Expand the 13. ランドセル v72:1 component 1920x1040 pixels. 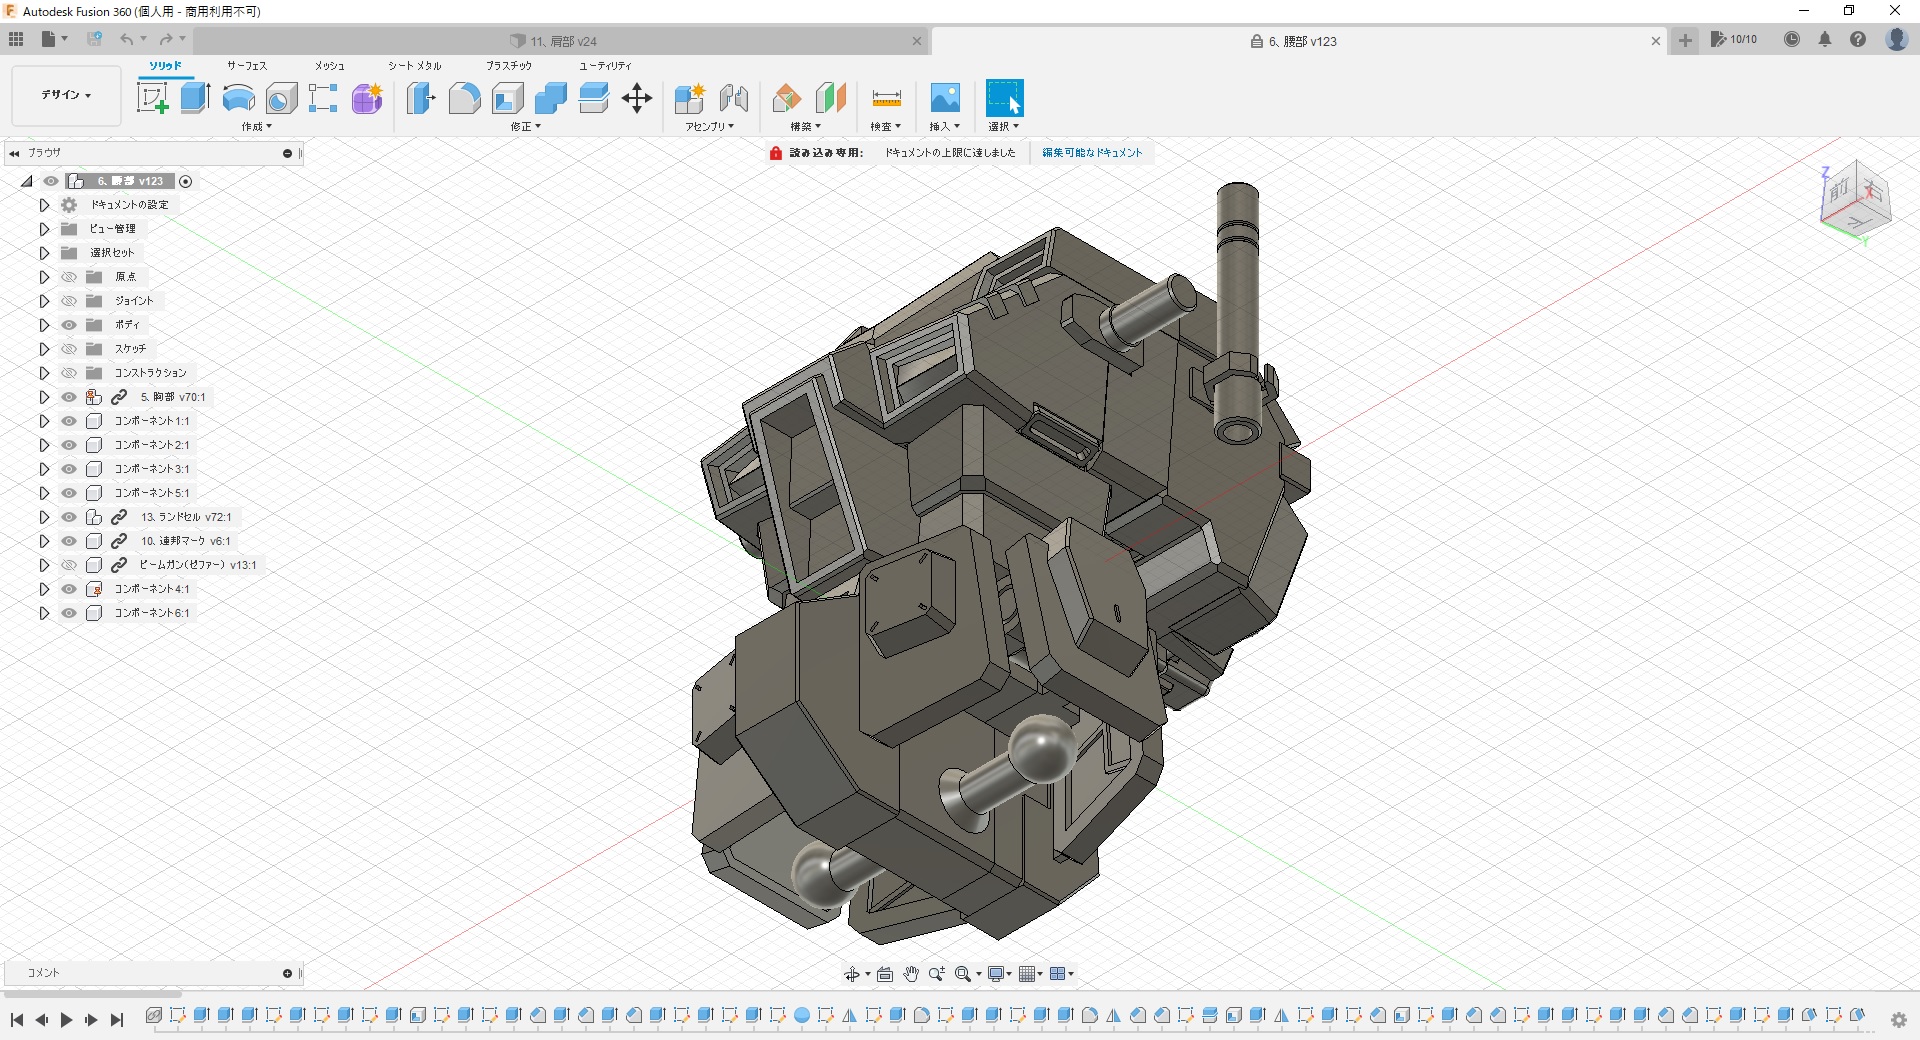pos(44,517)
